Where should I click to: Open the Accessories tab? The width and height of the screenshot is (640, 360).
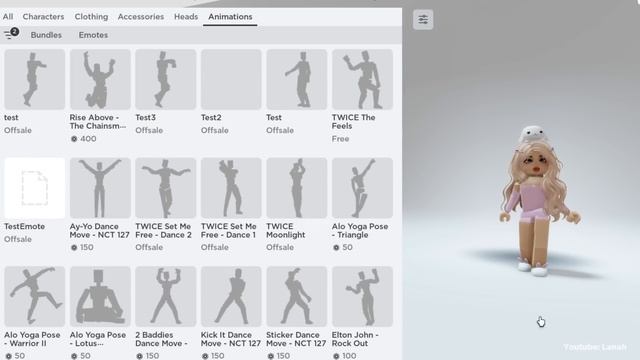click(141, 17)
